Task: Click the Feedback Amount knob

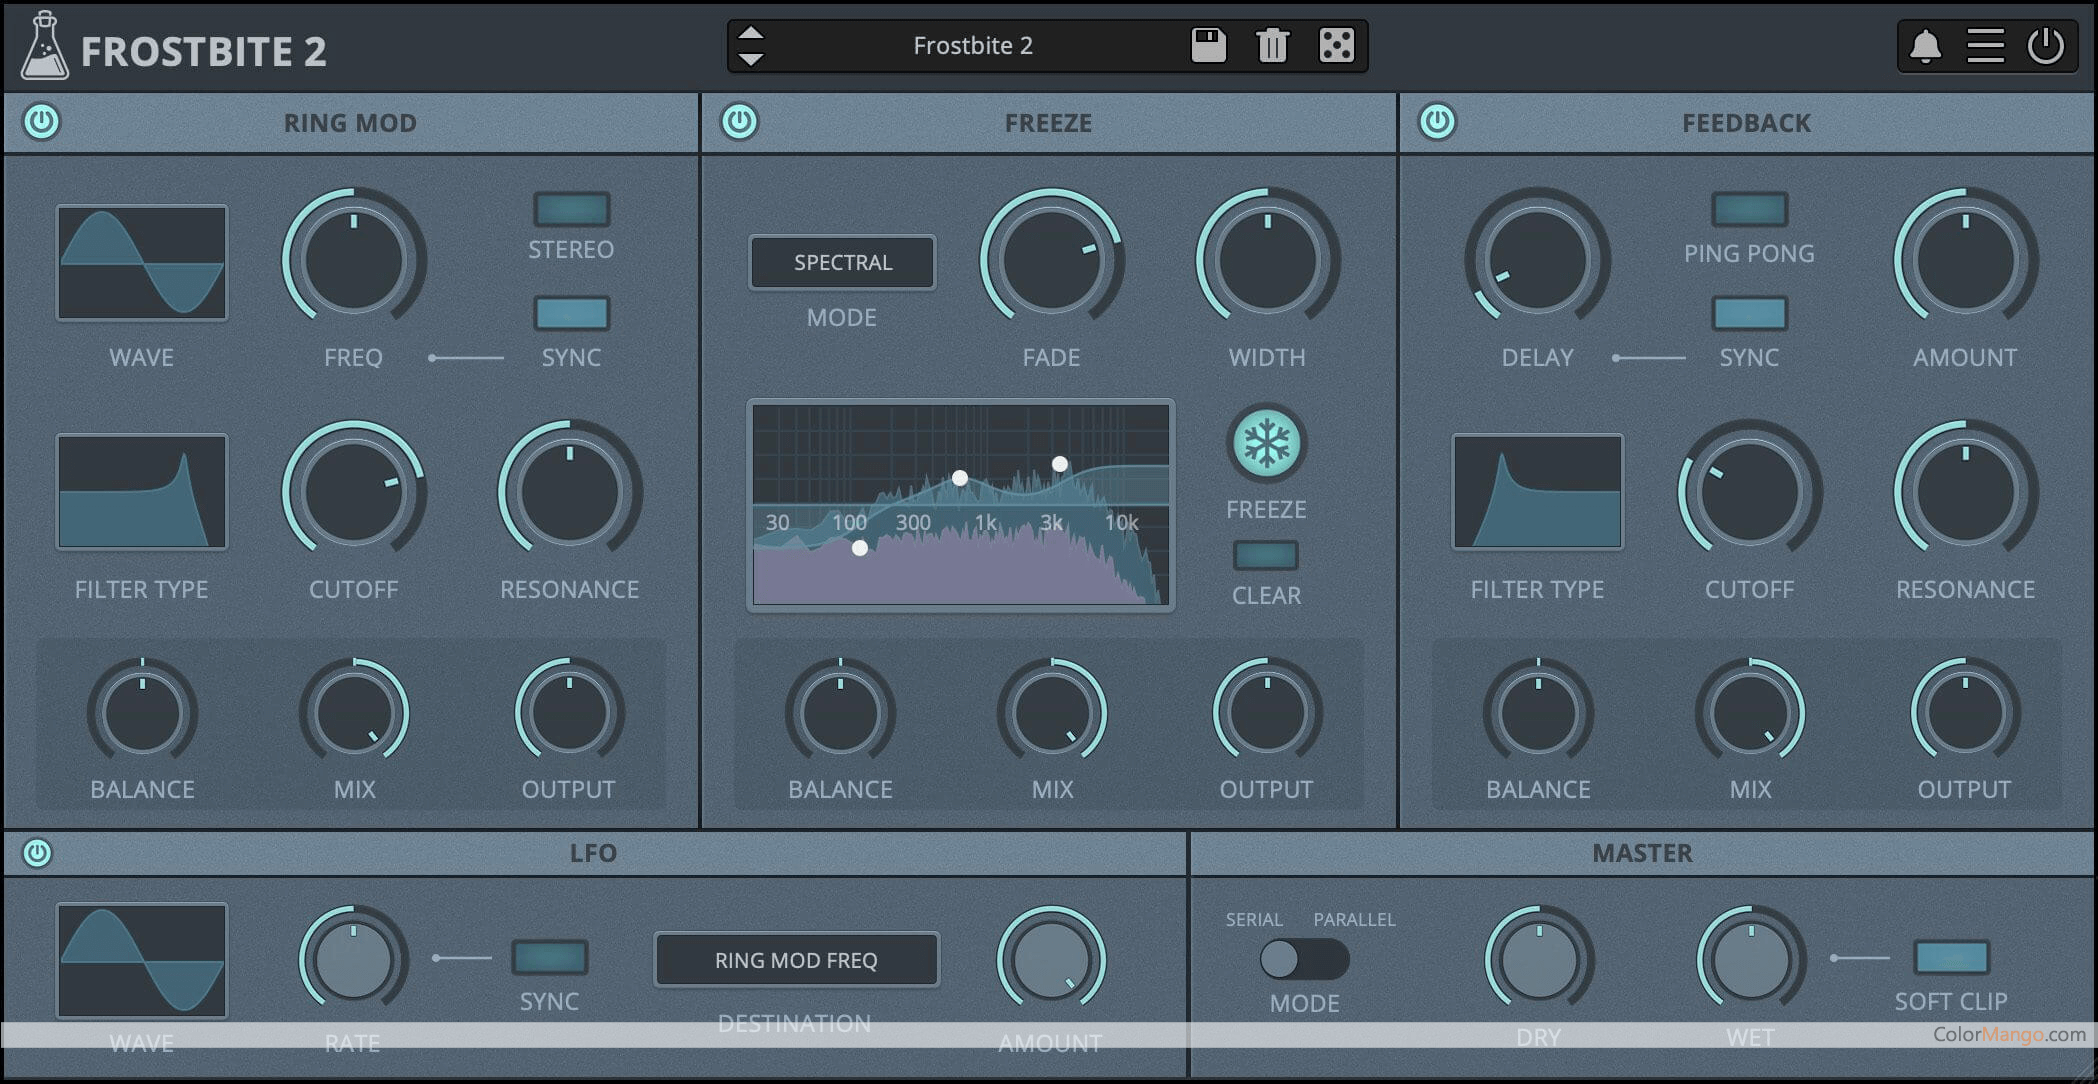Action: coord(1964,260)
